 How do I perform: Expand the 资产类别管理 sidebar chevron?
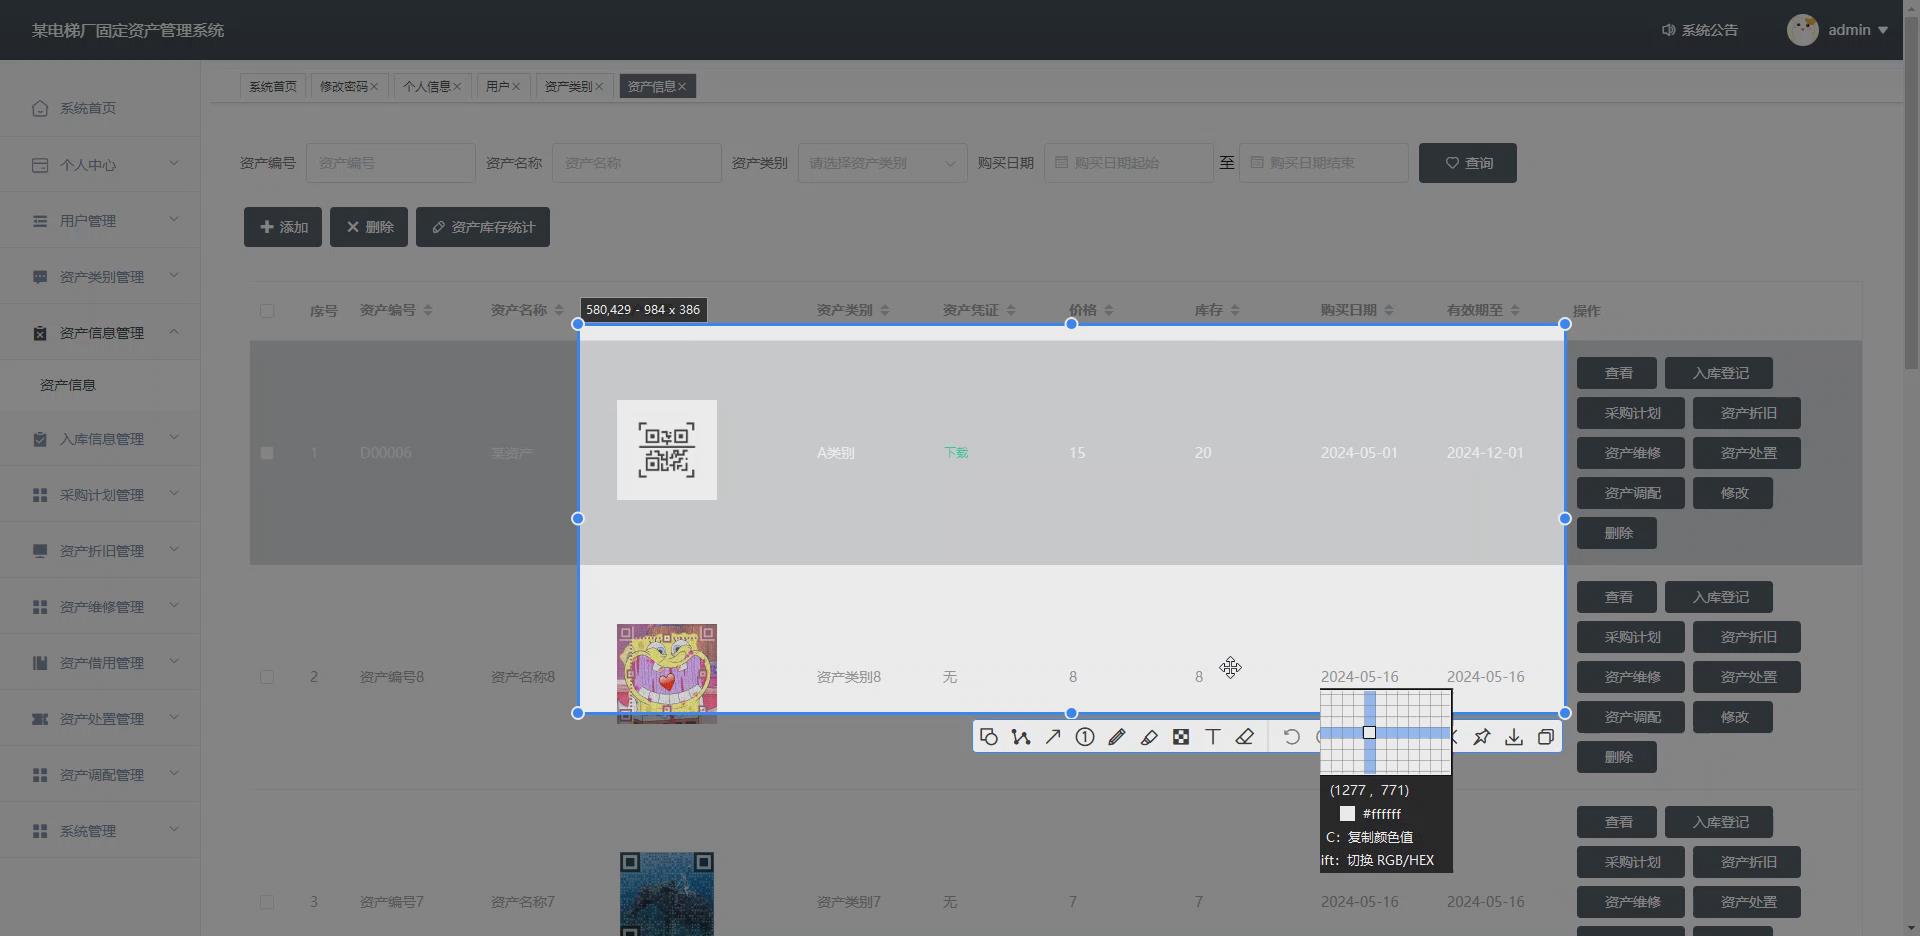pos(173,276)
